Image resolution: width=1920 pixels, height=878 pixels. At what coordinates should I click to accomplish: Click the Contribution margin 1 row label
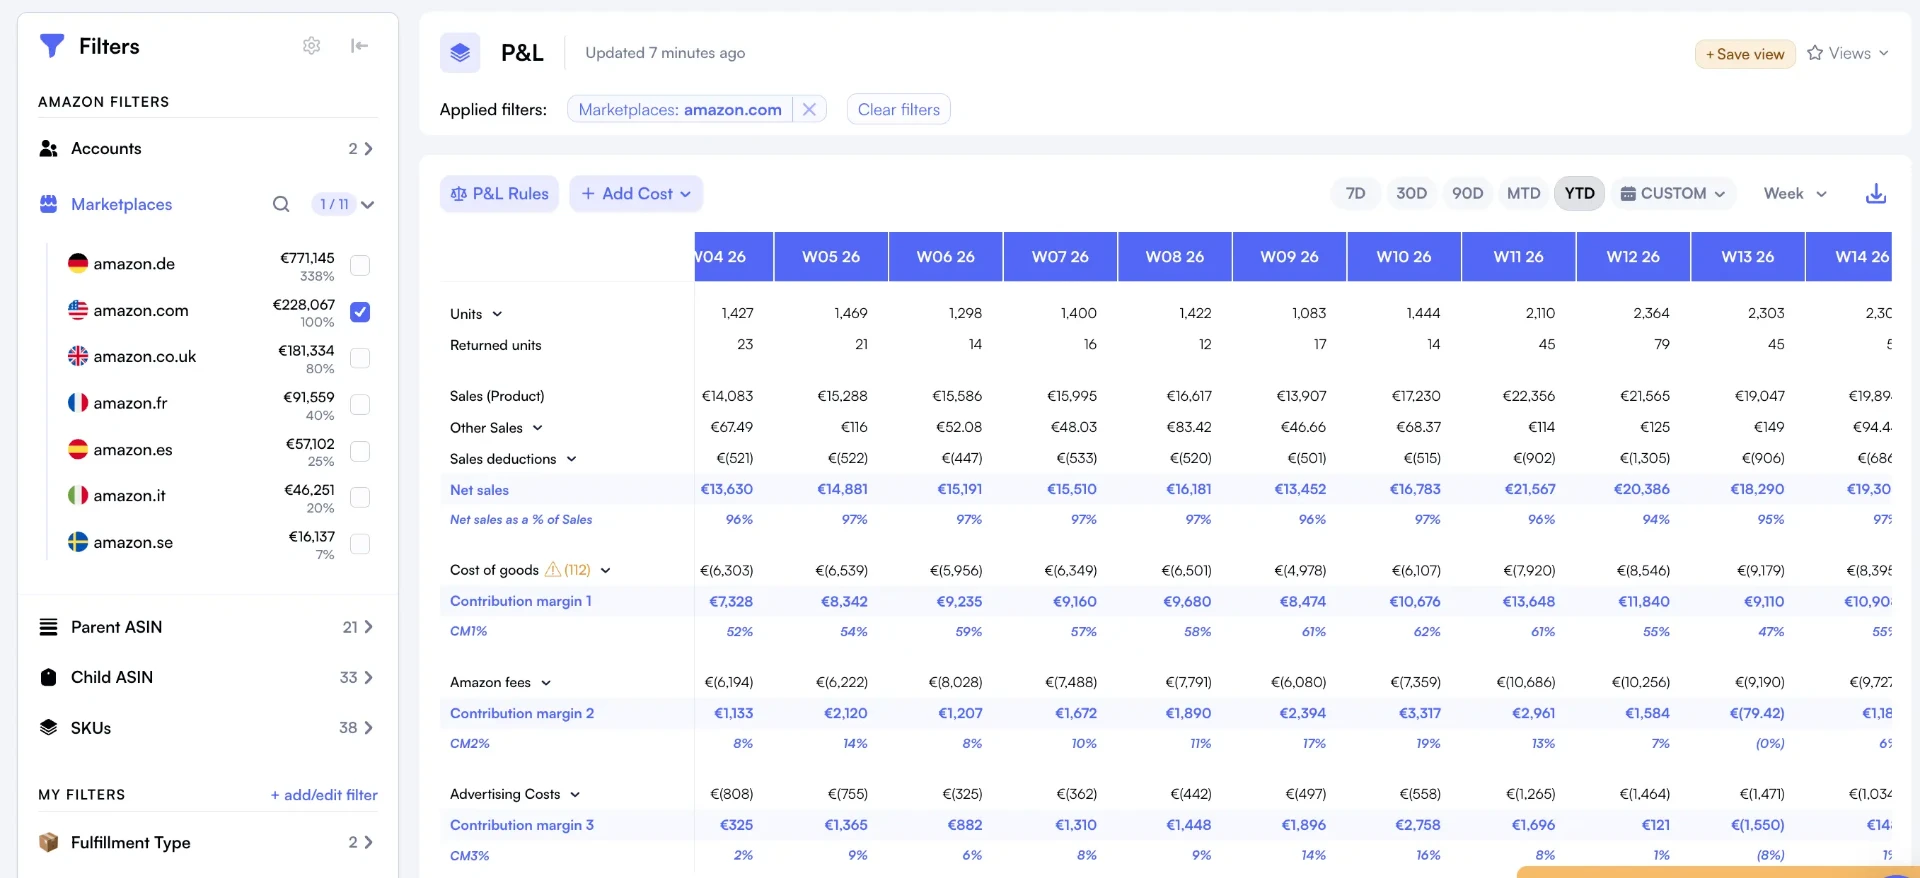coord(520,601)
